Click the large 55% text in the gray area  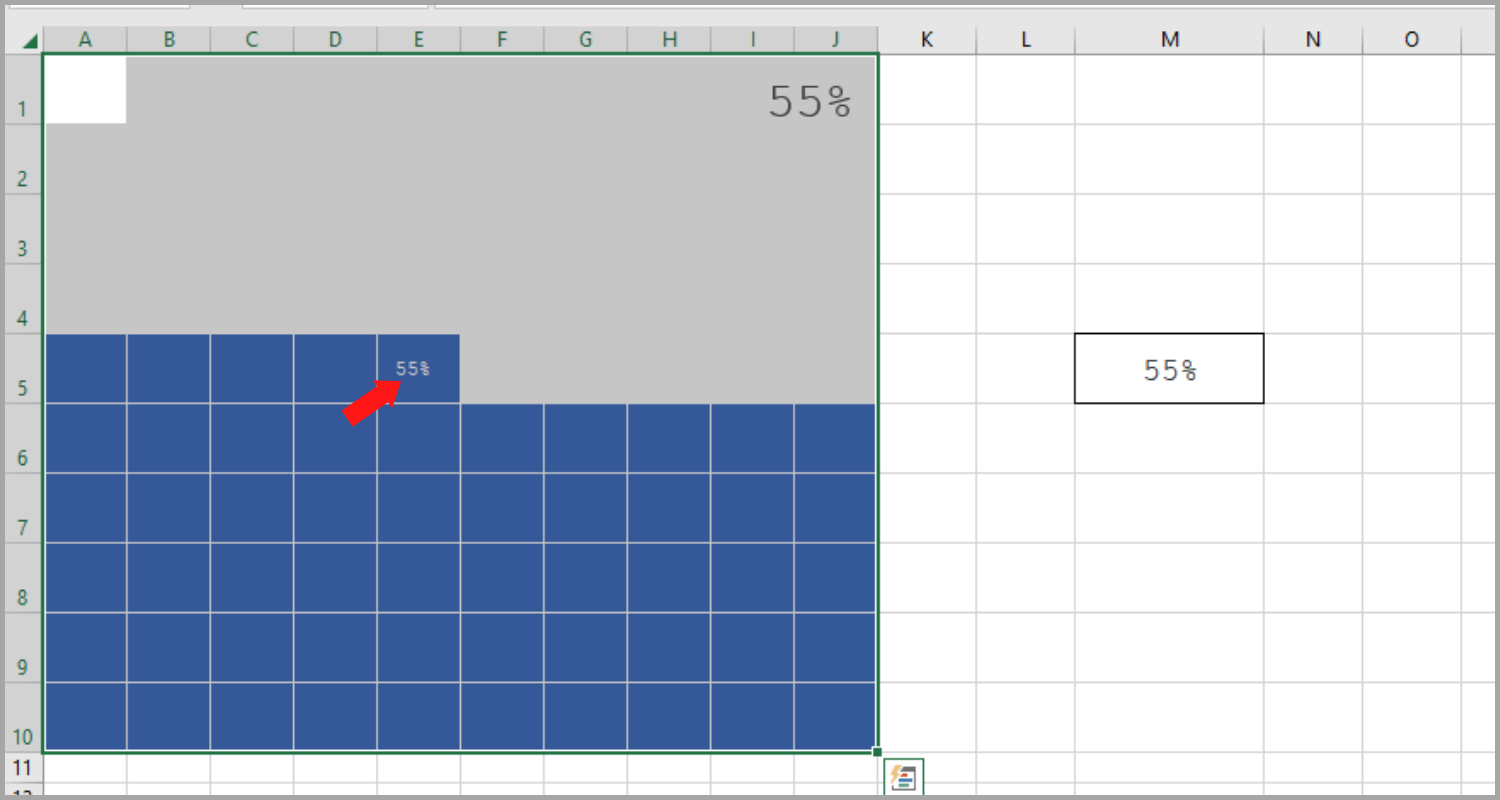pos(810,101)
